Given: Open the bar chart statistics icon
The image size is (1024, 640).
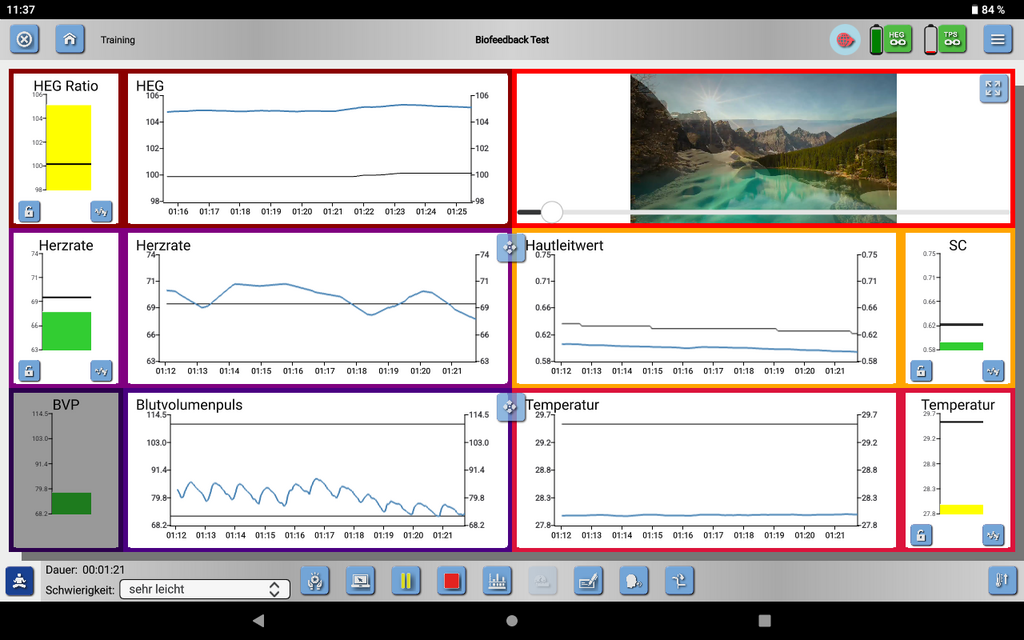Looking at the screenshot, I should (x=497, y=580).
